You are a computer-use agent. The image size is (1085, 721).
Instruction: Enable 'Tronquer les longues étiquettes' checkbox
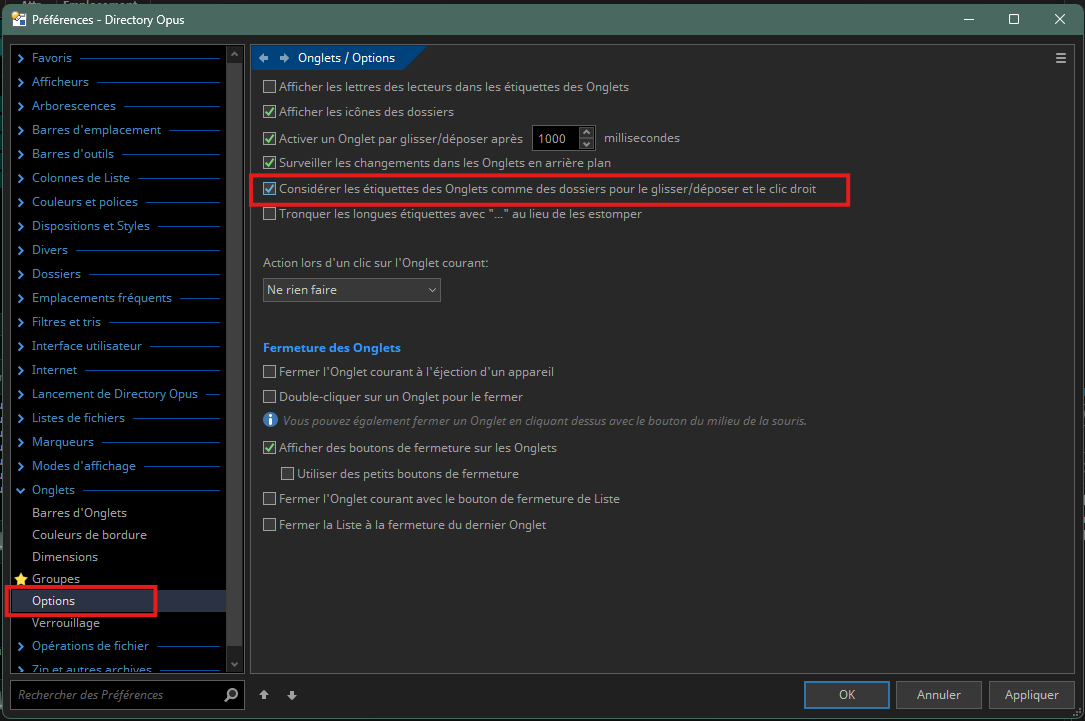coord(270,214)
